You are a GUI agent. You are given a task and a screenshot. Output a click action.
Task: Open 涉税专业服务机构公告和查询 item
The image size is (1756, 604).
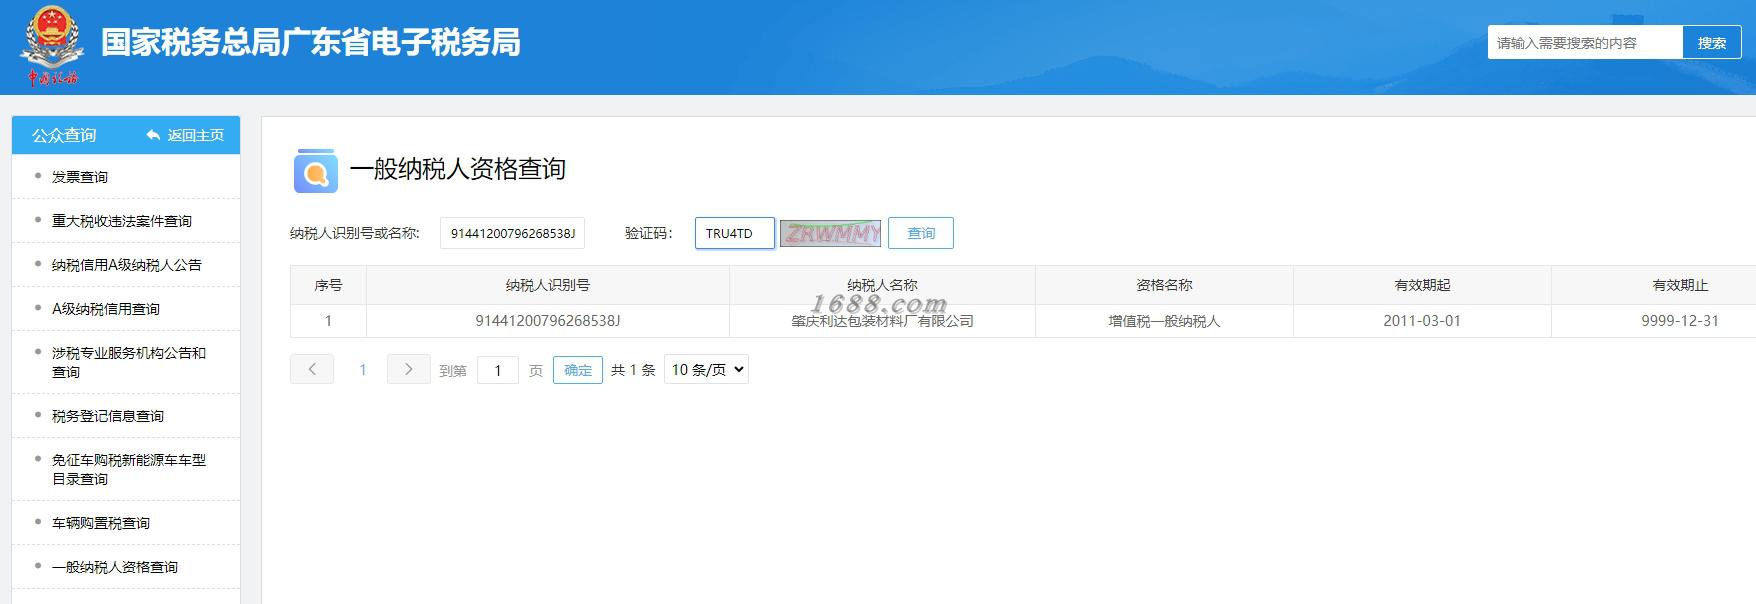point(129,362)
